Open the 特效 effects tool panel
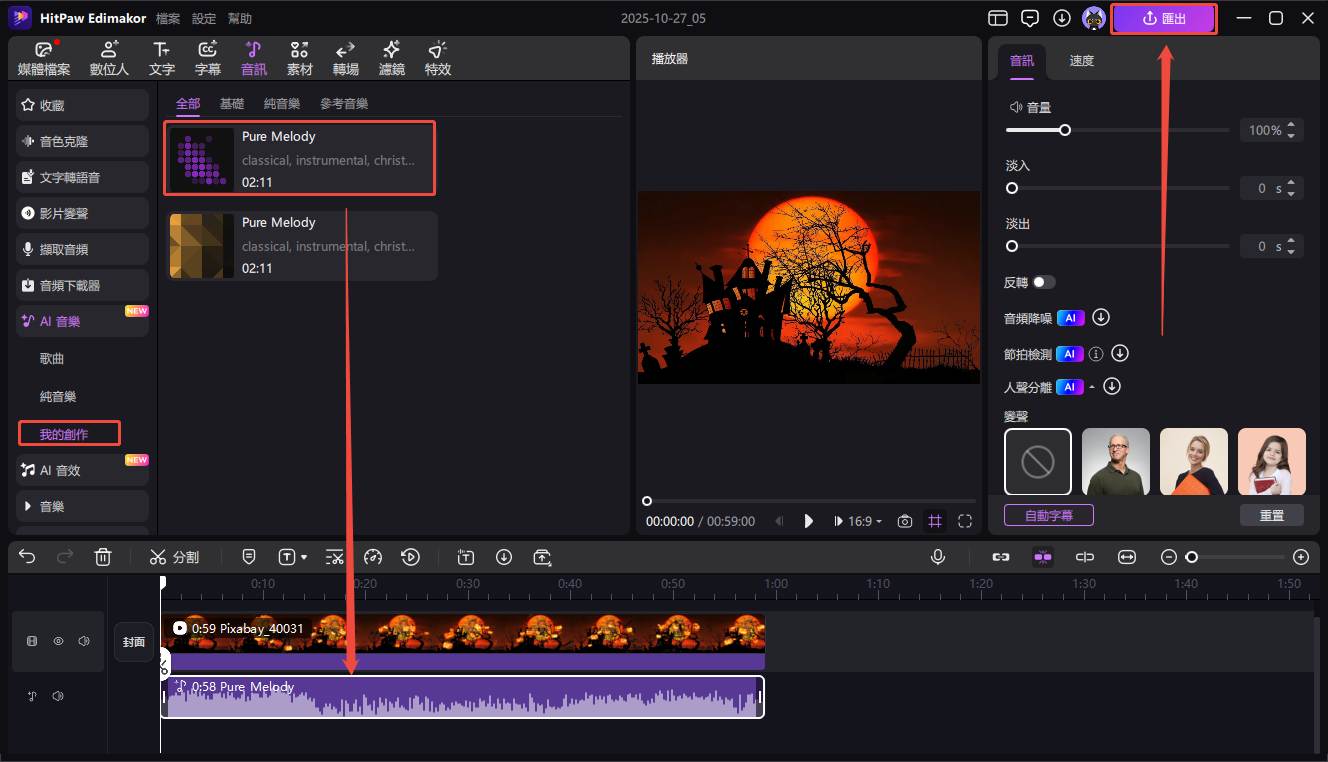Image resolution: width=1328 pixels, height=762 pixels. tap(437, 59)
